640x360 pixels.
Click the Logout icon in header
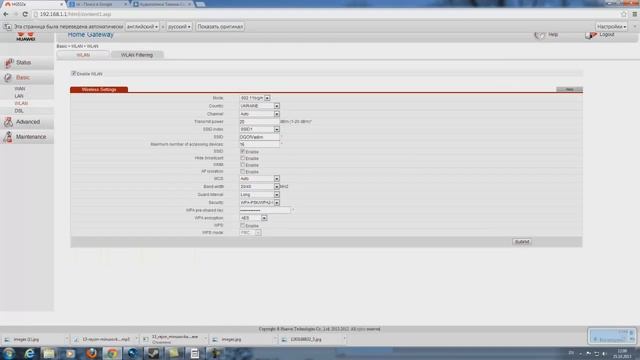point(590,35)
